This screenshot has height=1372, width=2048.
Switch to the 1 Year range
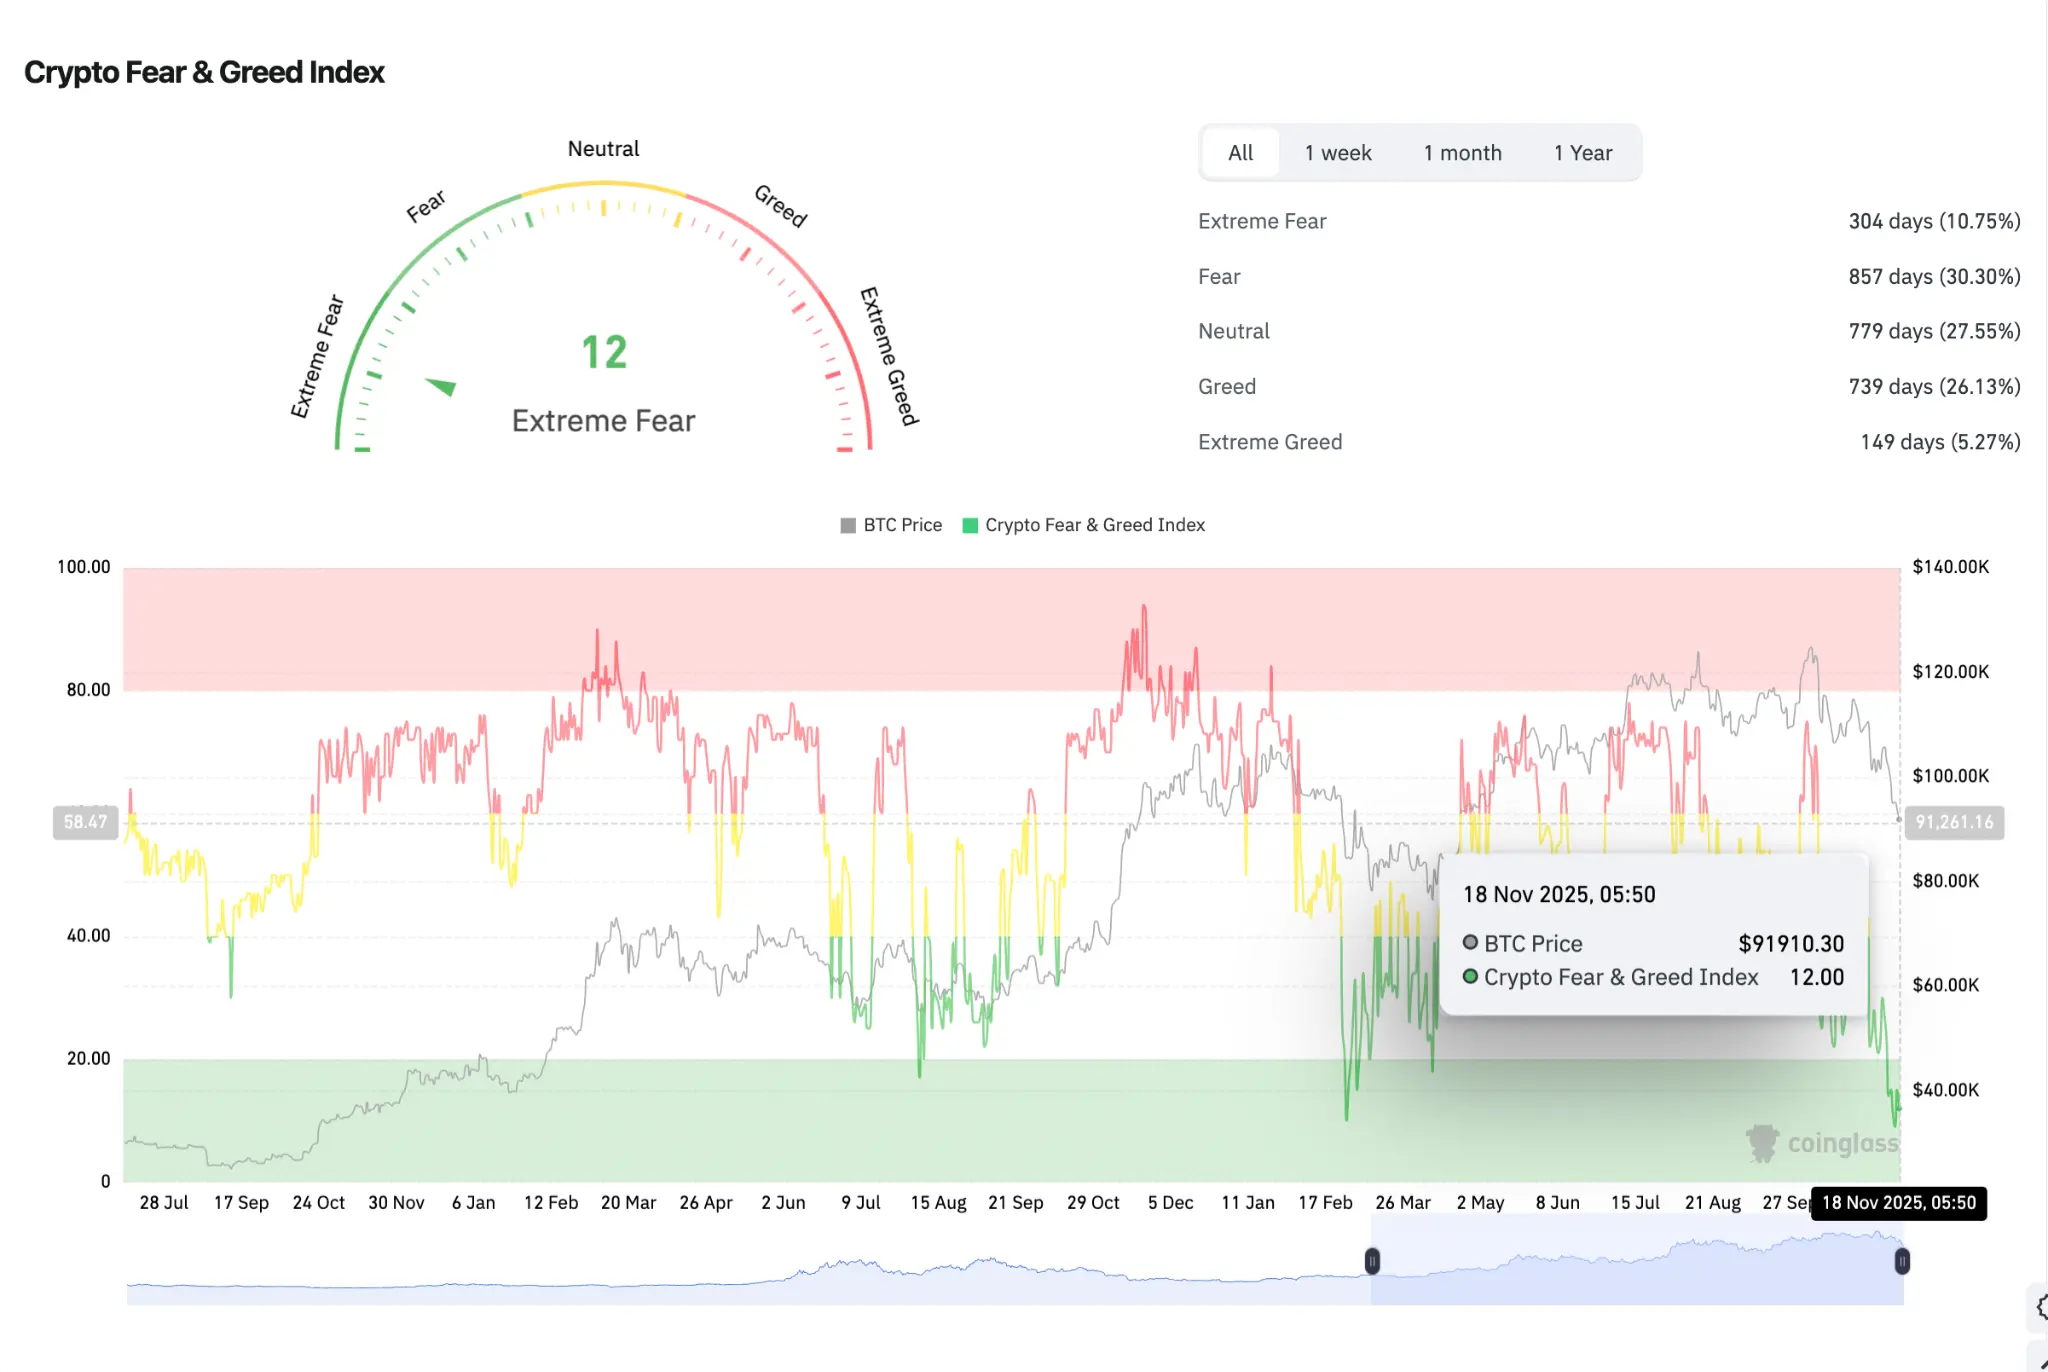pyautogui.click(x=1582, y=153)
